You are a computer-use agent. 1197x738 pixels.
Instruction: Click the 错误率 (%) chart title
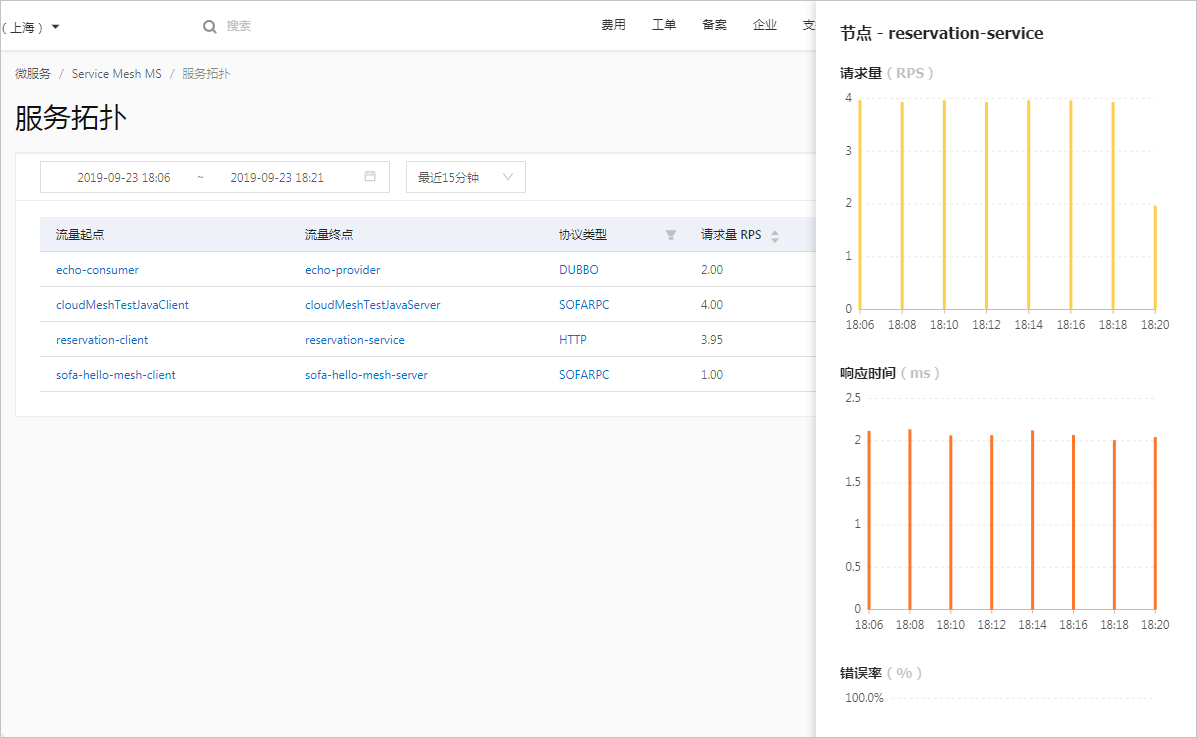point(881,674)
